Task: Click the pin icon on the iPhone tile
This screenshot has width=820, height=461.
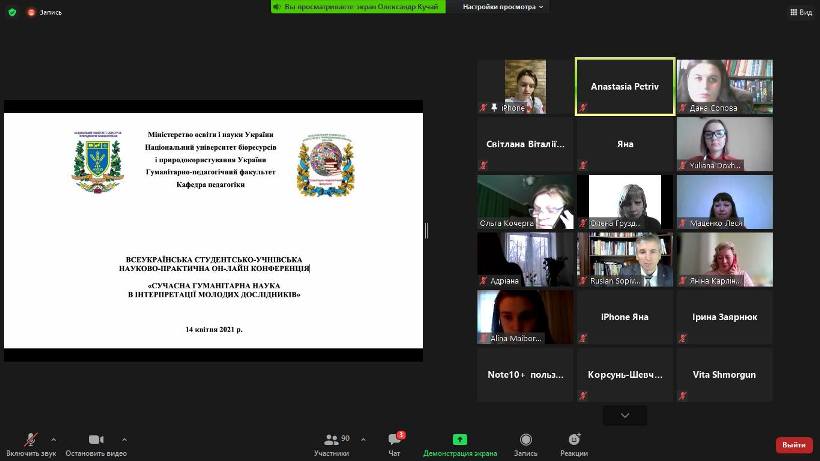Action: tap(494, 108)
